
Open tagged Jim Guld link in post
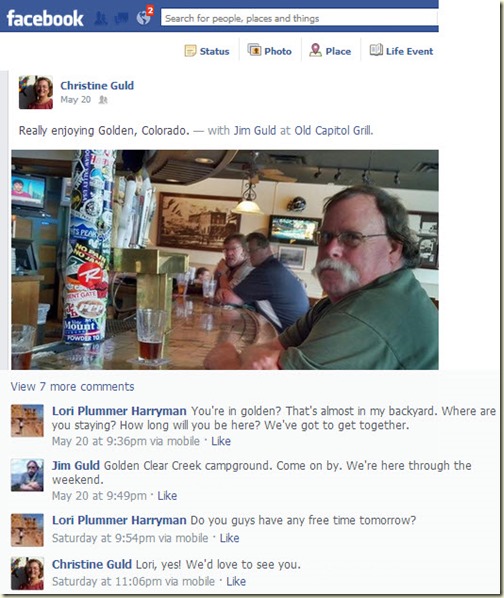255,130
